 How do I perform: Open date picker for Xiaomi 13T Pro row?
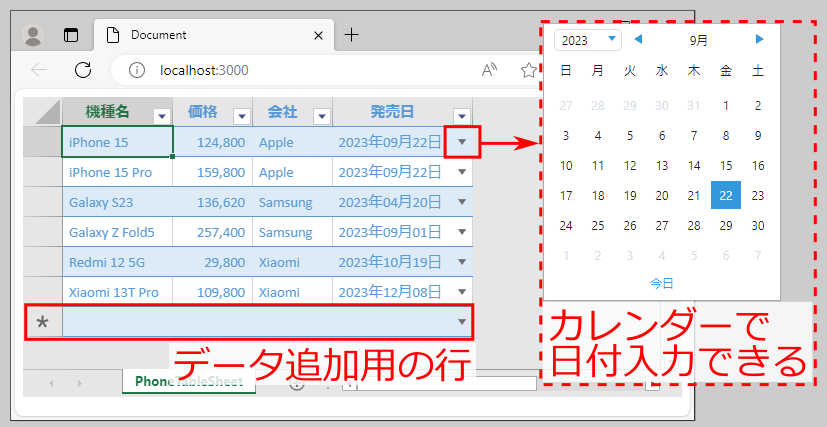tap(462, 292)
